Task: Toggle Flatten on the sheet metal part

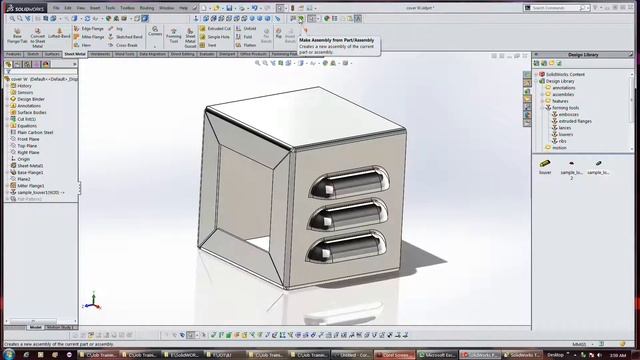Action: point(246,45)
